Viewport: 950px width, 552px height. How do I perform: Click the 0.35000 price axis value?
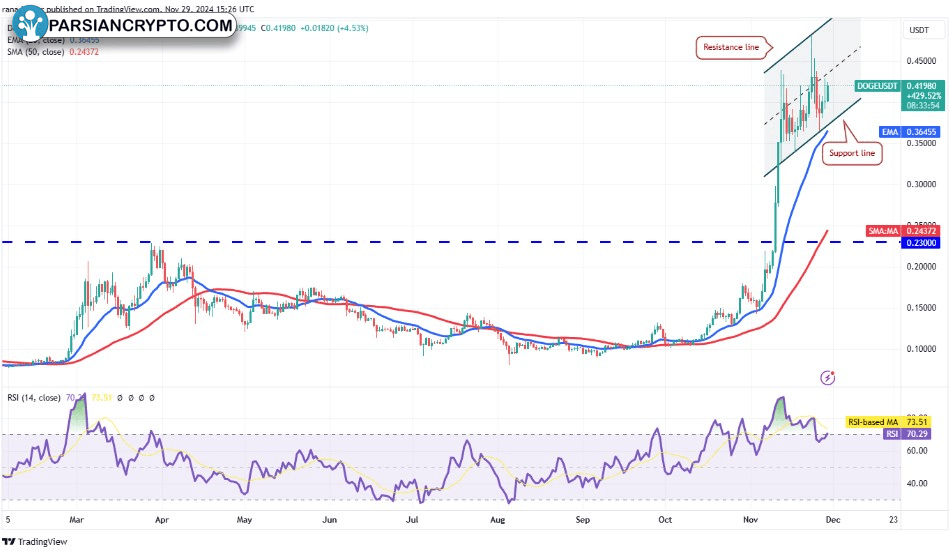click(x=921, y=143)
